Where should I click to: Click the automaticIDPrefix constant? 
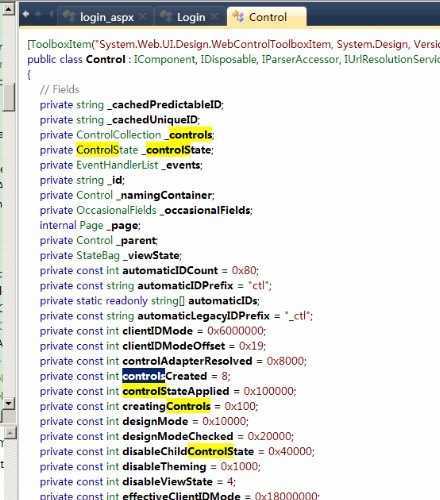[x=185, y=286]
